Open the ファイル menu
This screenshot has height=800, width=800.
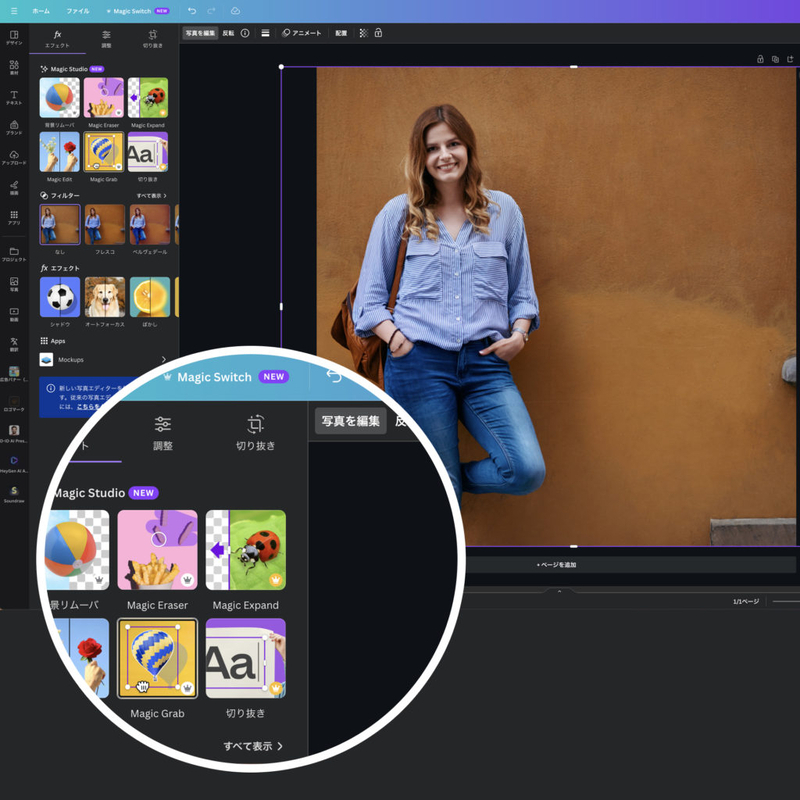point(78,11)
